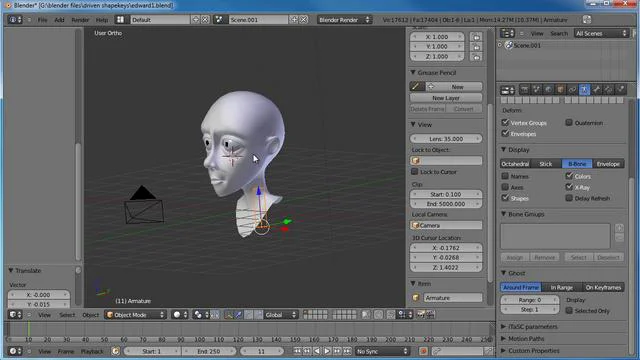Select the translate manipulator arrow icon
The image size is (640, 360).
click(x=238, y=315)
